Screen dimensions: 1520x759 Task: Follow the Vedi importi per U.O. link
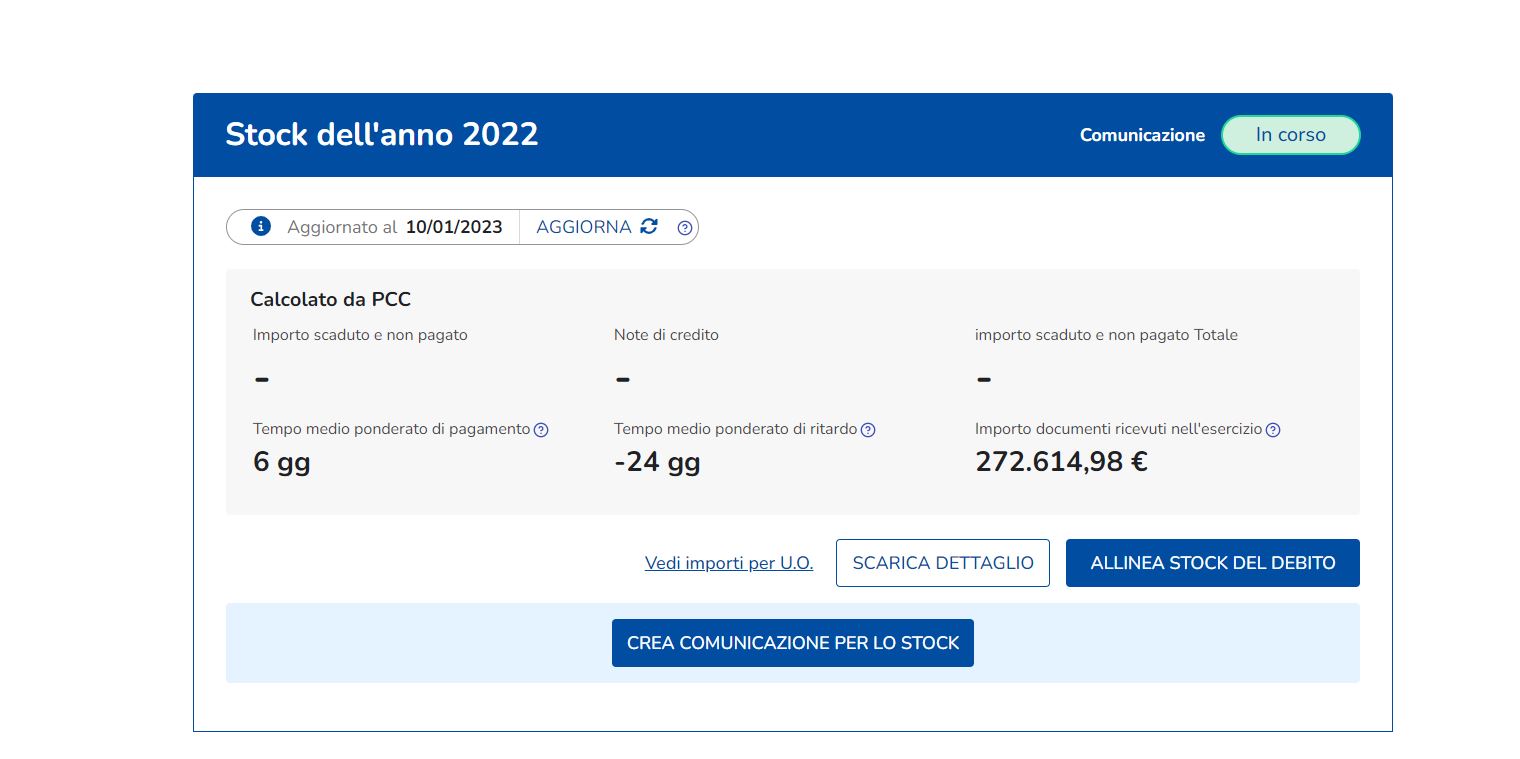pos(729,563)
